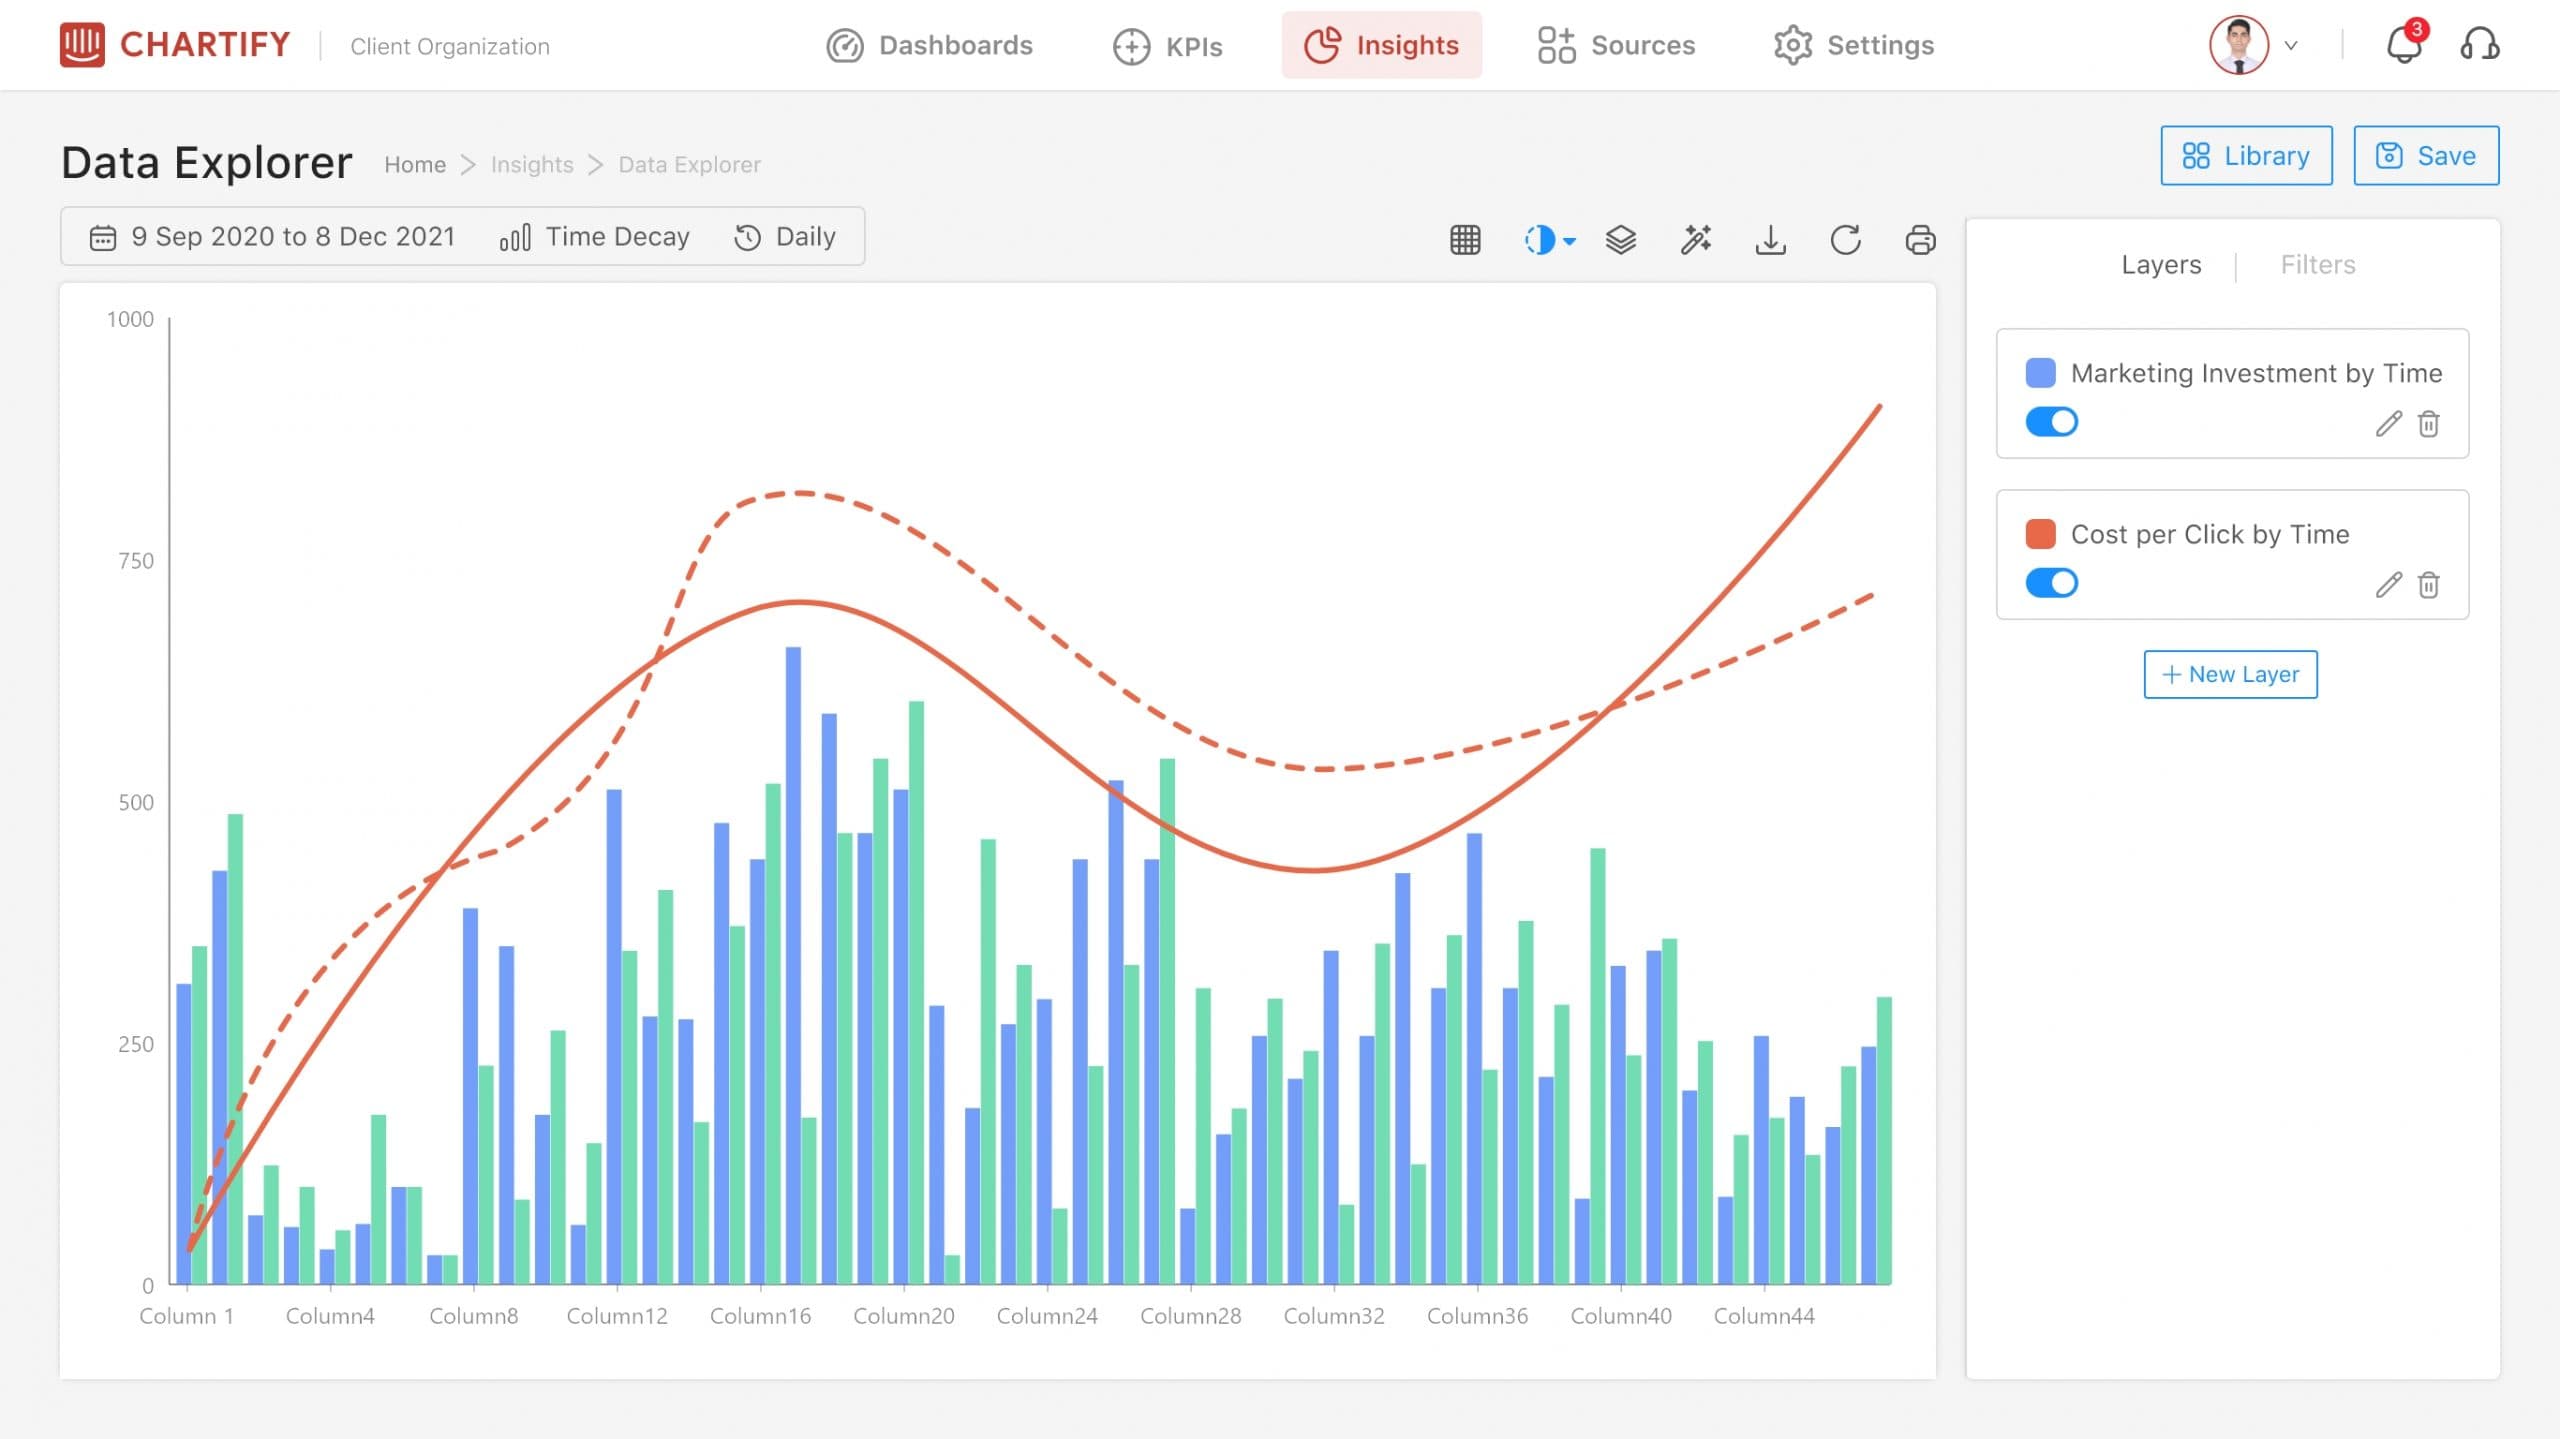Delete Cost per Click by Time layer
Viewport: 2560px width, 1439px height.
pyautogui.click(x=2428, y=585)
